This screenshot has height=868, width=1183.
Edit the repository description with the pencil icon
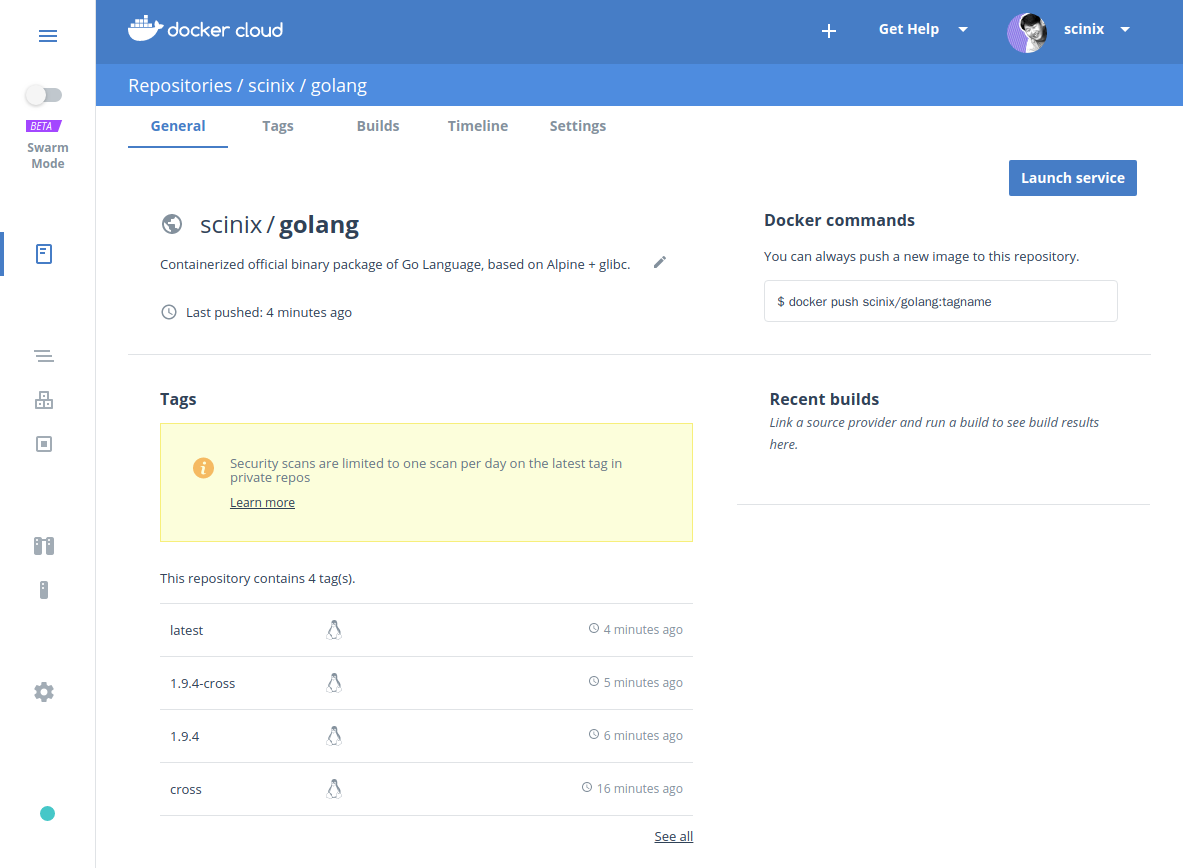659,263
